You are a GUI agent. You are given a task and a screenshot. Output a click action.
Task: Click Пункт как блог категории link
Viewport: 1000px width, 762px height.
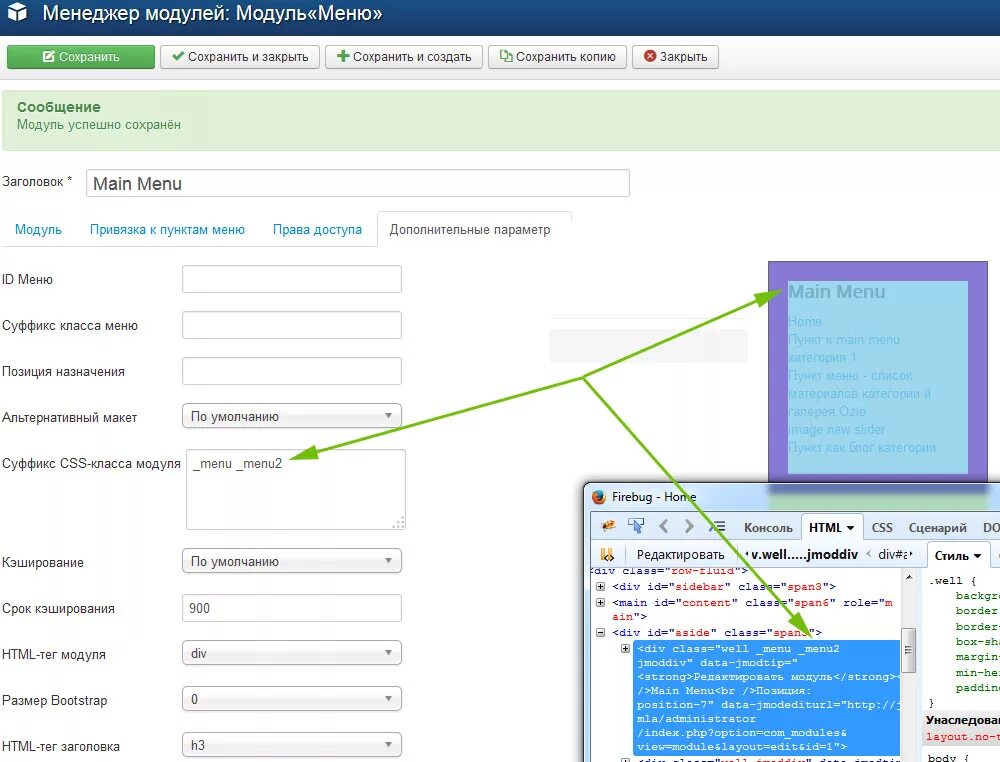(862, 447)
